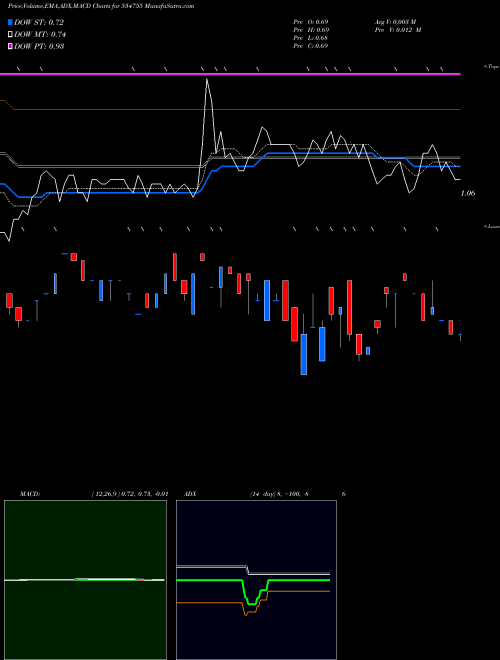Click the 'Avg V: 0.003 M' value
Image resolution: width=500 pixels, height=660 pixels.
tap(395, 21)
